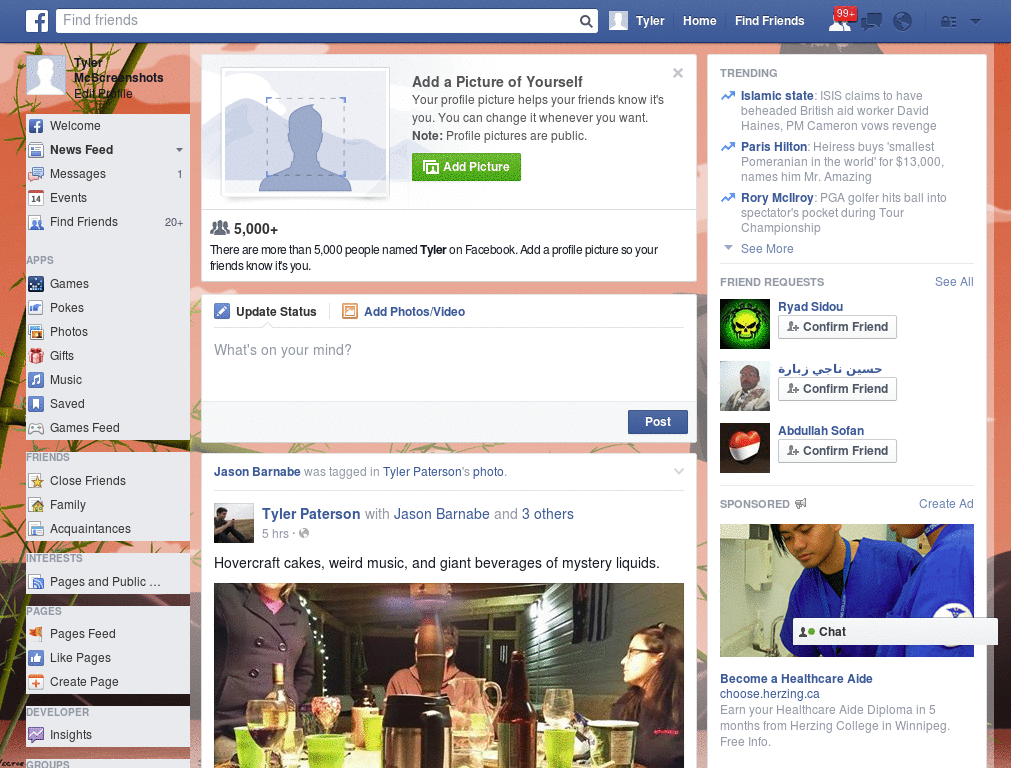Screen dimensions: 1024x768
Task: Switch to Find Friends in the top navigation
Action: [x=769, y=20]
